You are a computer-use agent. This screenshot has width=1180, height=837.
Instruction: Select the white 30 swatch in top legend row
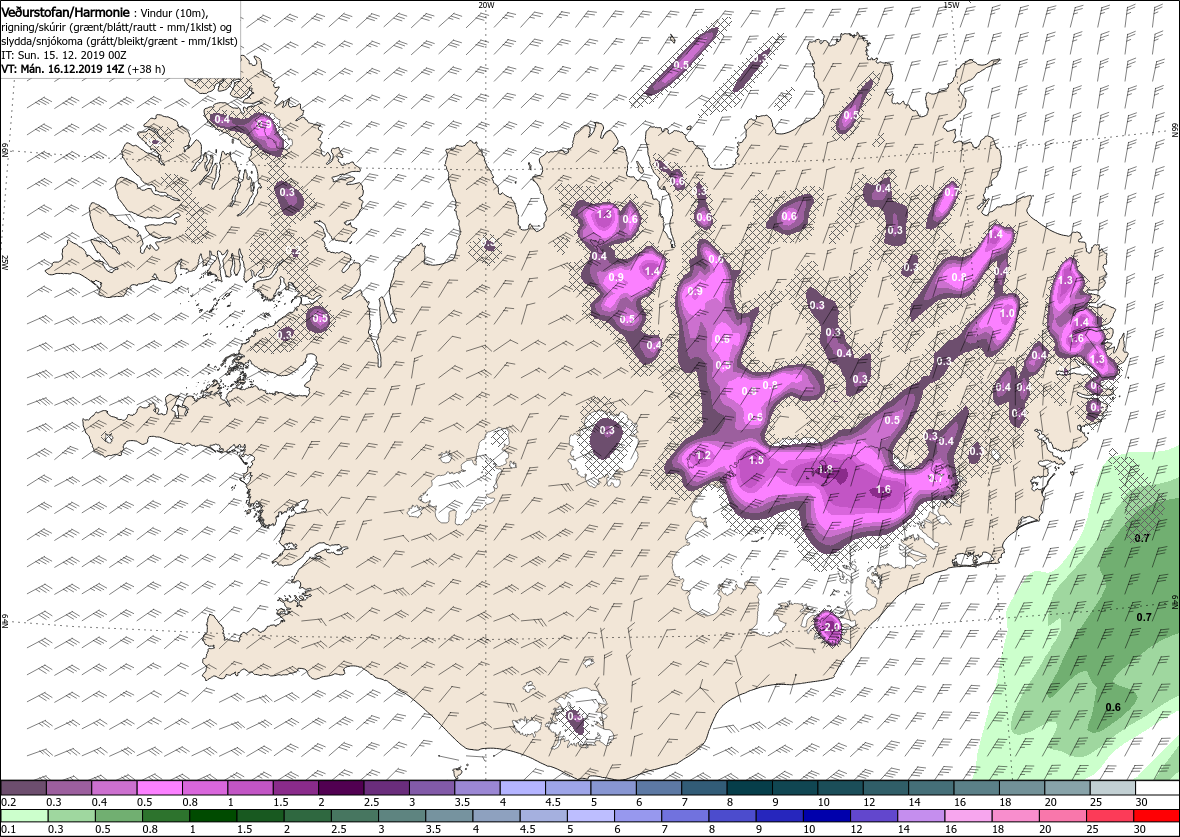tap(1157, 788)
